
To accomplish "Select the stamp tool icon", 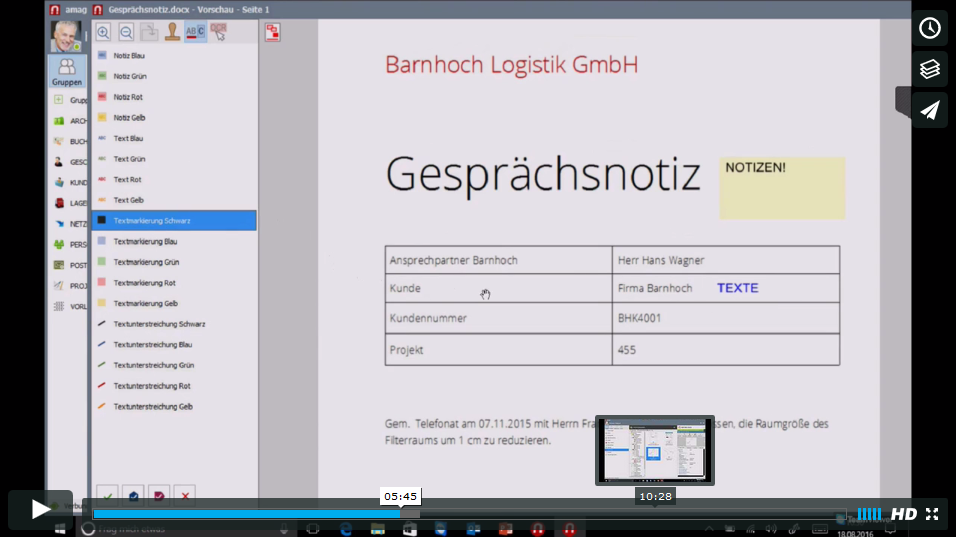I will click(173, 32).
